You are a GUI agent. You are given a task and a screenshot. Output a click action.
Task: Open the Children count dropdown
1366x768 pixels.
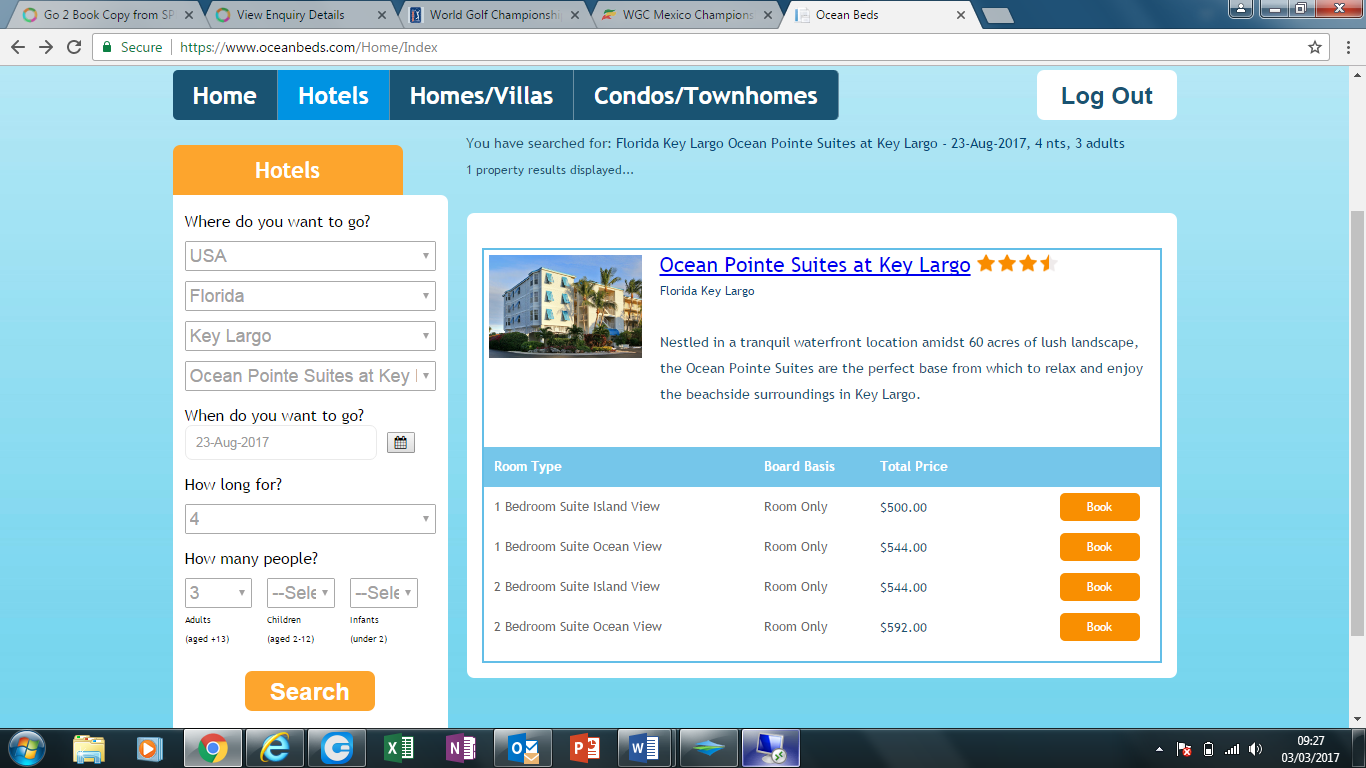pyautogui.click(x=301, y=593)
